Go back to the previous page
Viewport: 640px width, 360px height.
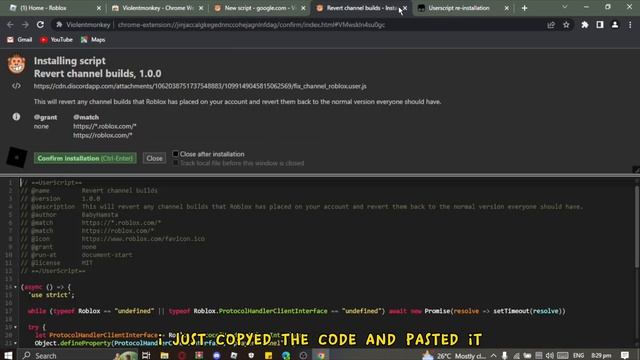pyautogui.click(x=10, y=25)
